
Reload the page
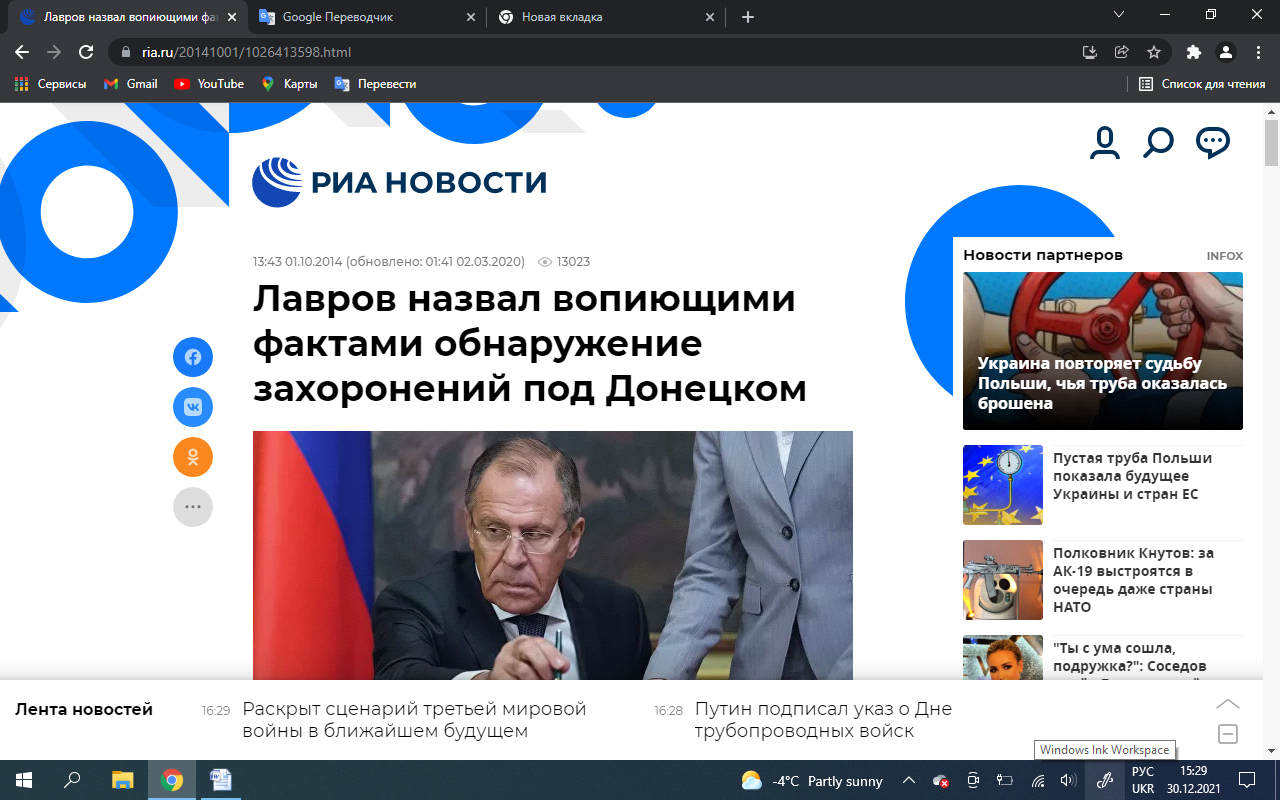[86, 52]
